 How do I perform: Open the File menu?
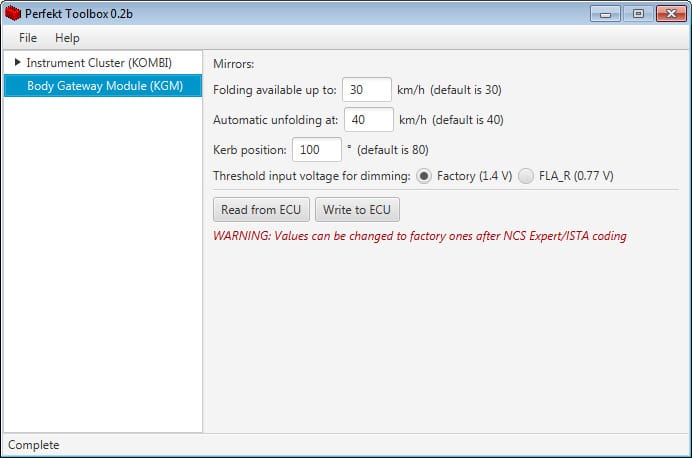click(x=27, y=38)
